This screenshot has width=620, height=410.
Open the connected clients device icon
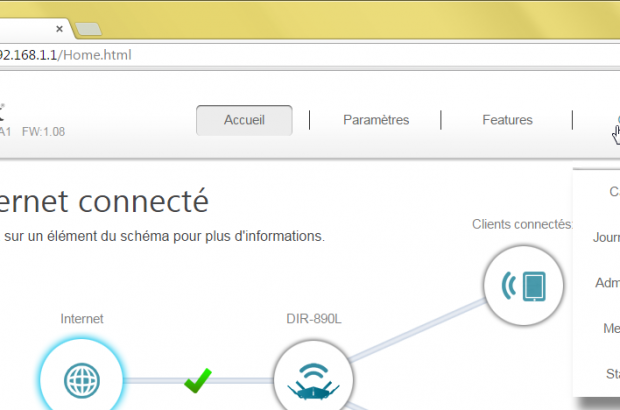(x=526, y=287)
